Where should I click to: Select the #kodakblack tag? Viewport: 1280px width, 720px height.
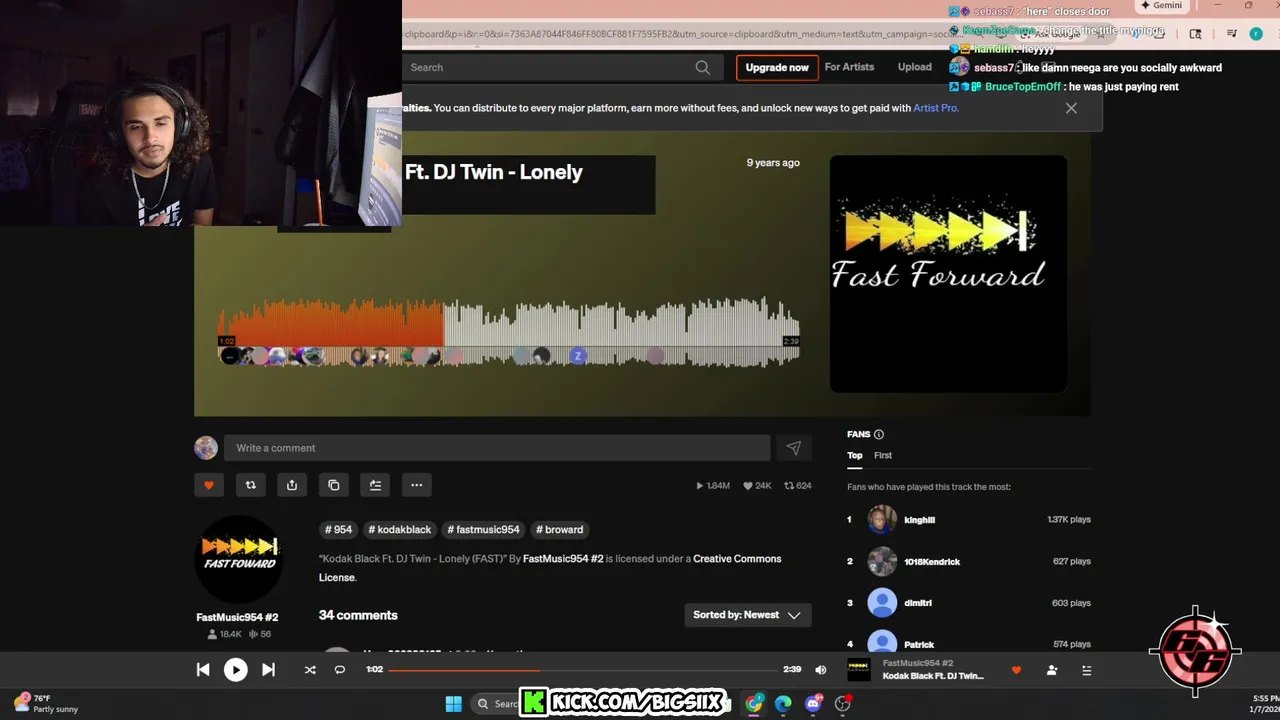[x=399, y=529]
